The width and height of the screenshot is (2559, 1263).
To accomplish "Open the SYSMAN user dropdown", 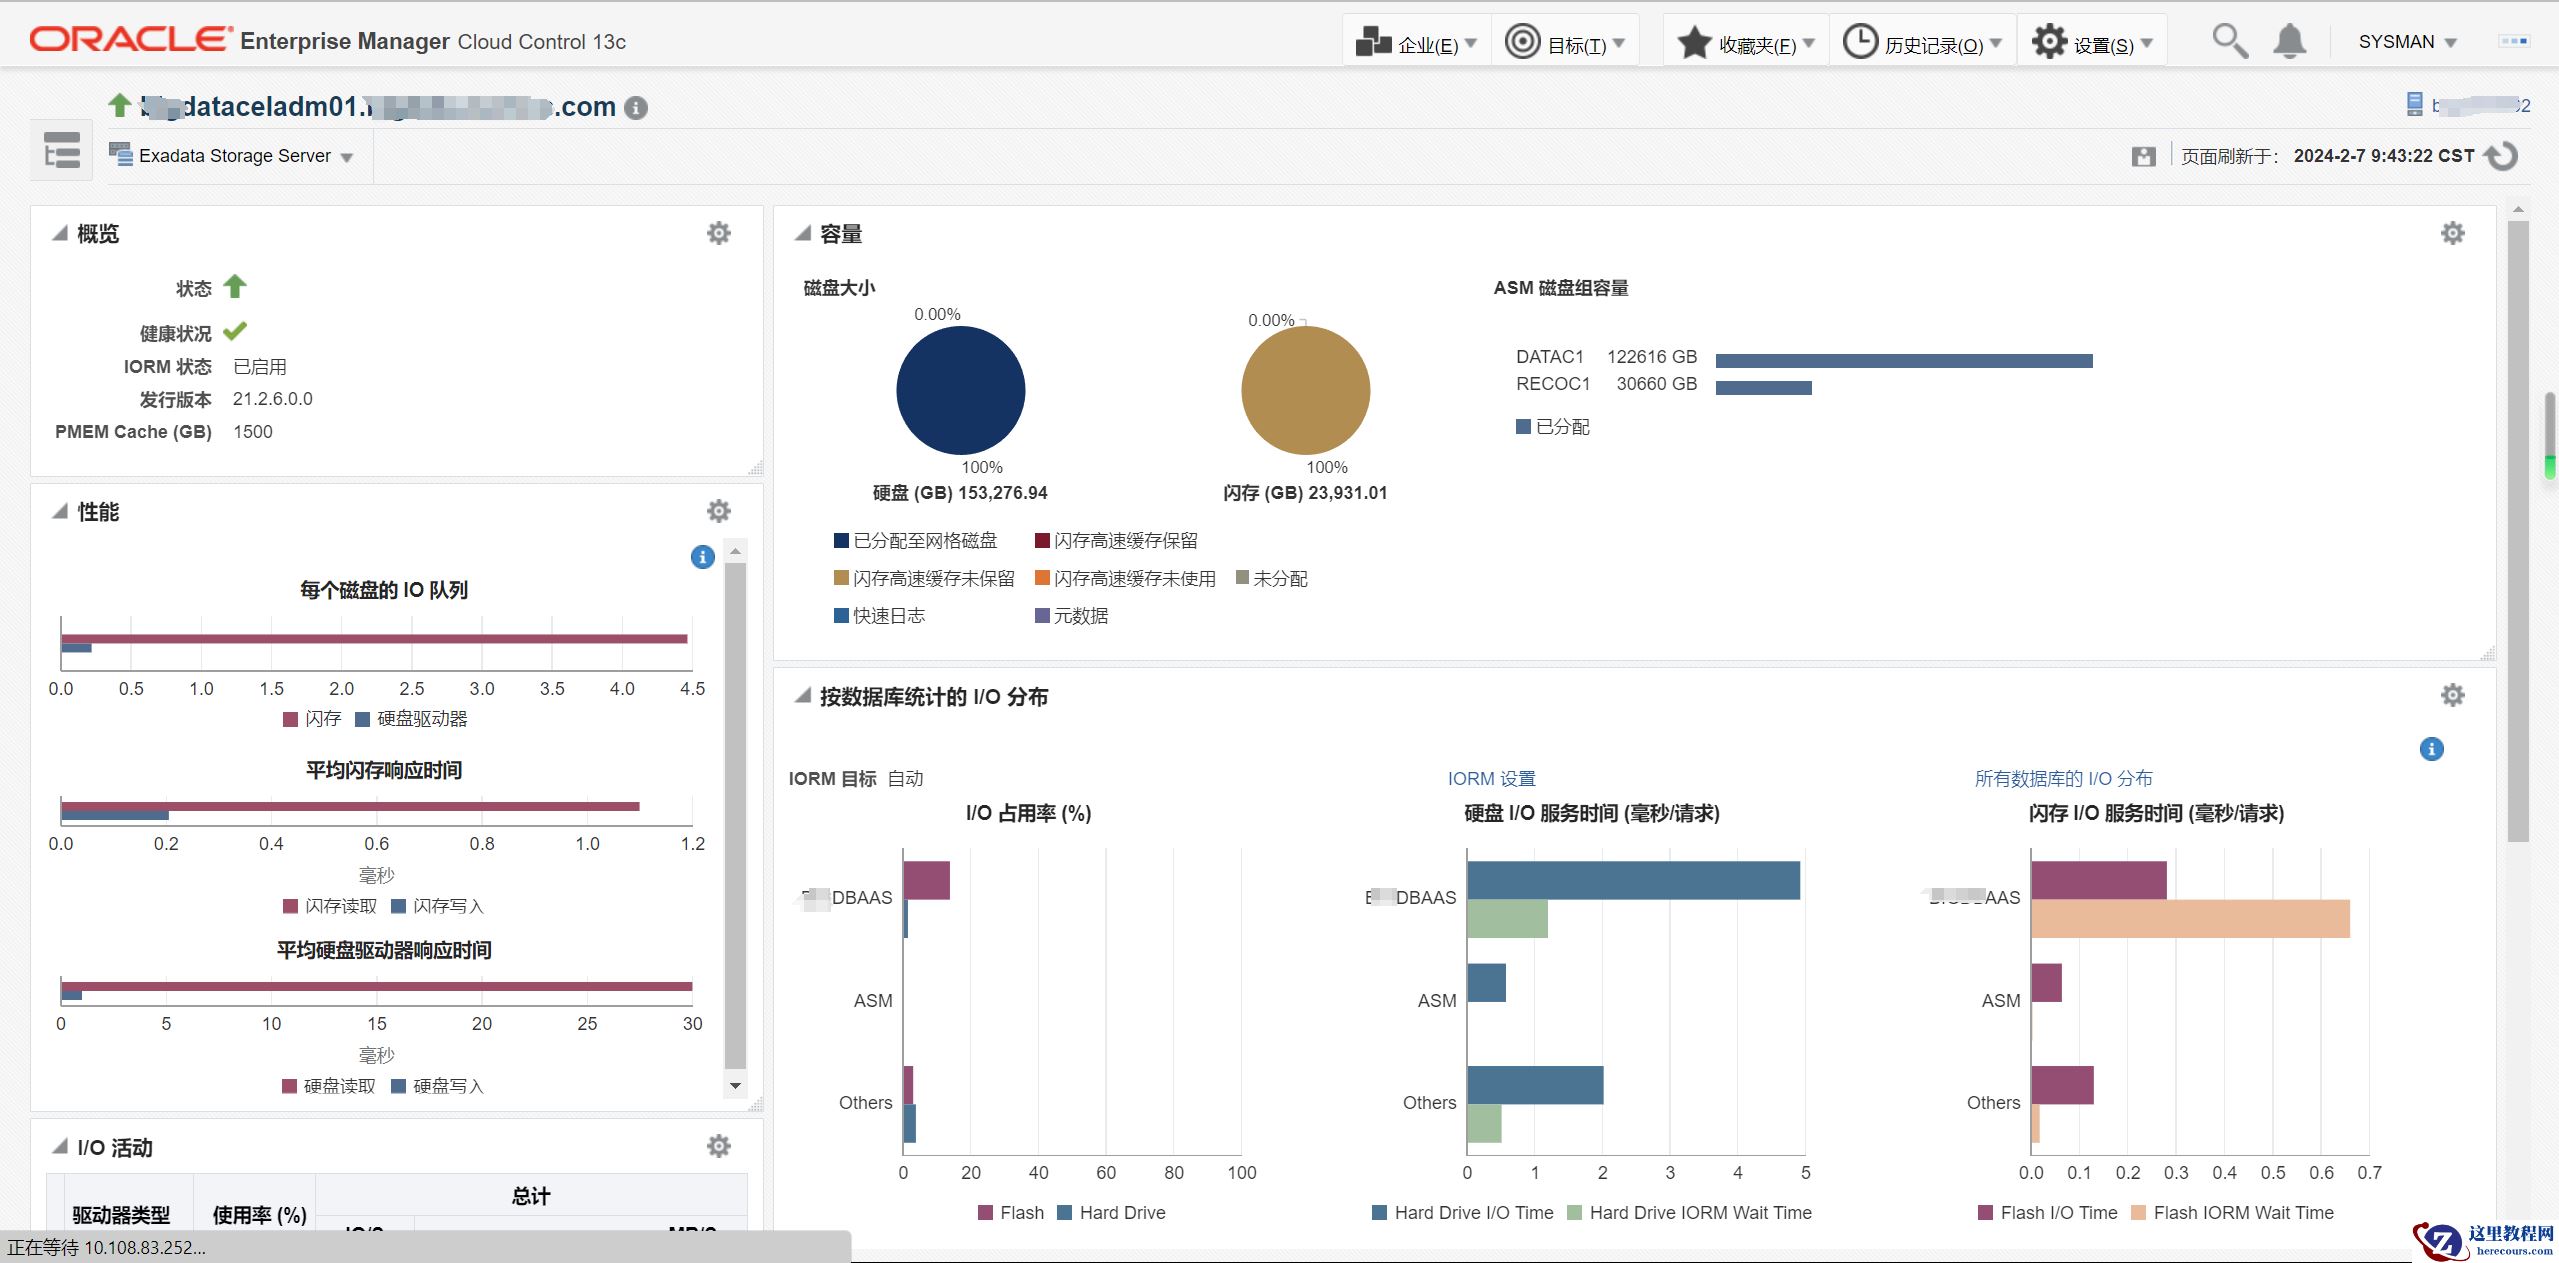I will (2407, 42).
